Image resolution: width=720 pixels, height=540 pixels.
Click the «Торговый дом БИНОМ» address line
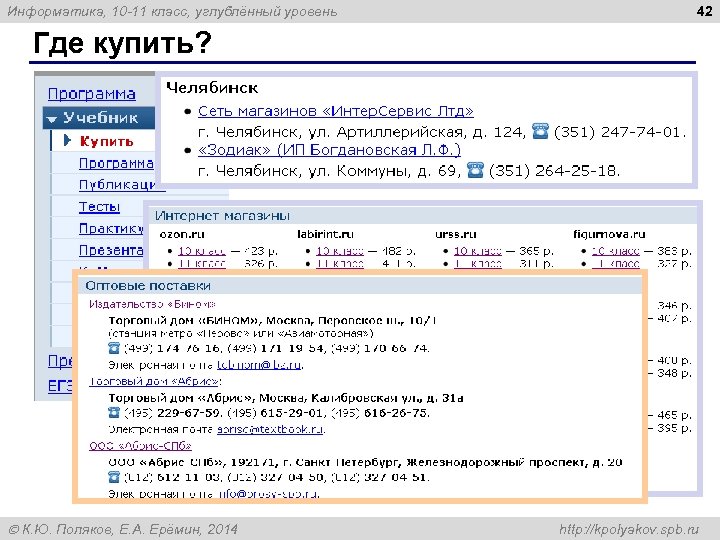point(272,320)
